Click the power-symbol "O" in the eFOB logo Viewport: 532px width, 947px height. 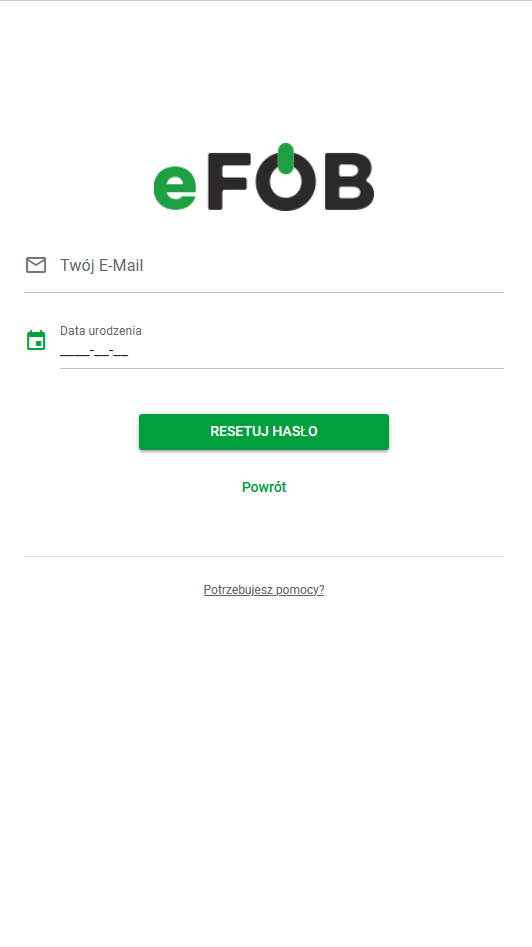pos(285,181)
